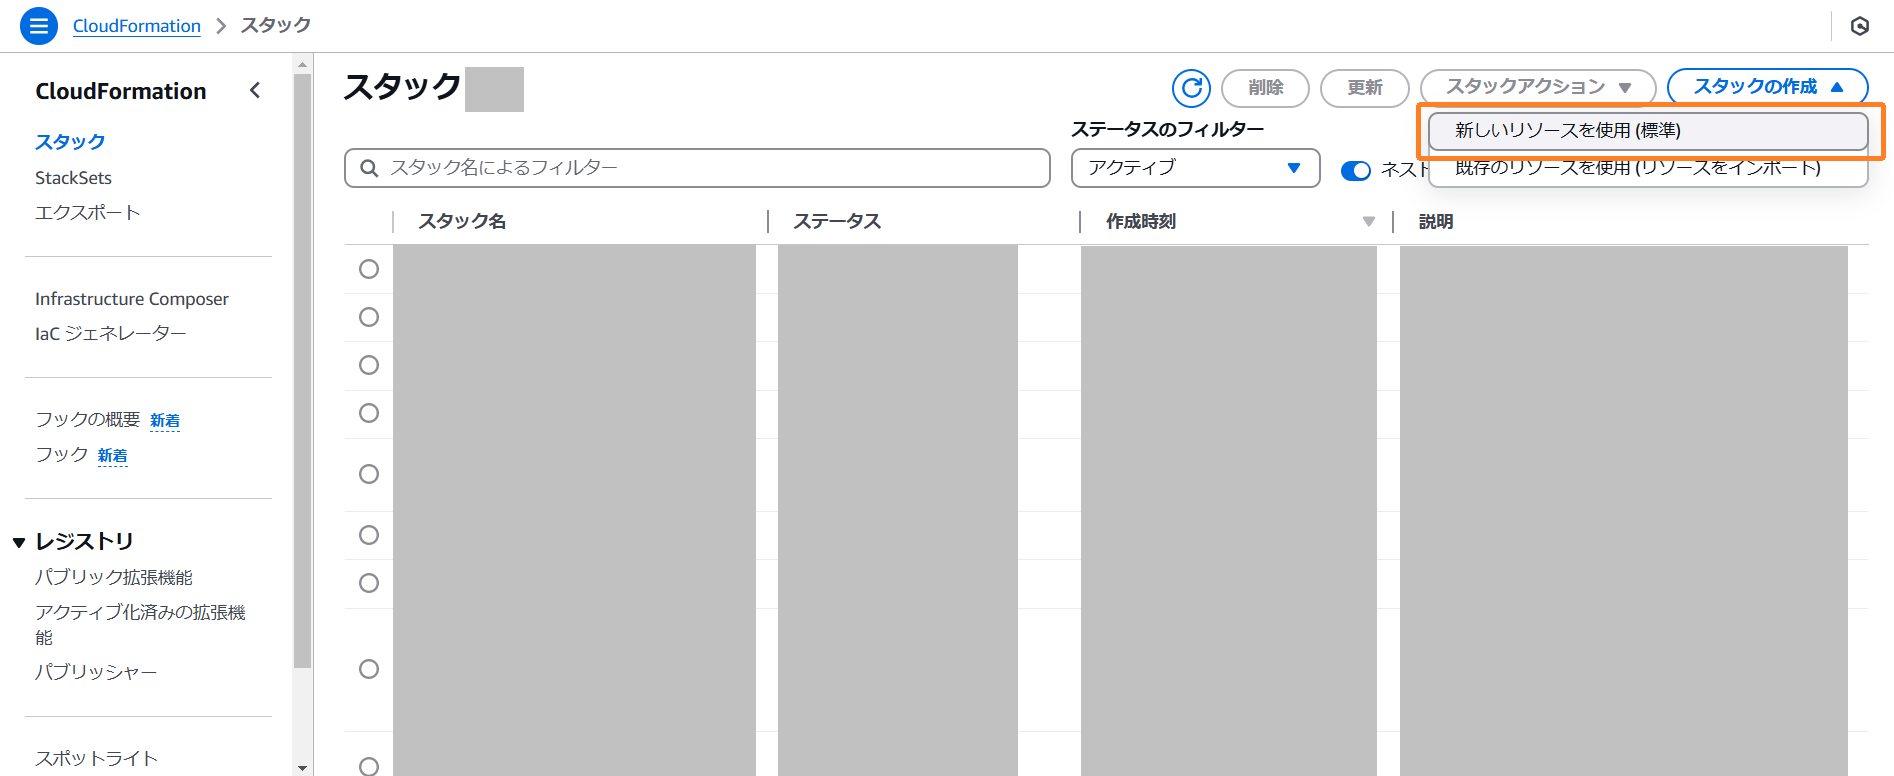Click the スタックの作成 button
The width and height of the screenshot is (1894, 776).
(x=1767, y=87)
